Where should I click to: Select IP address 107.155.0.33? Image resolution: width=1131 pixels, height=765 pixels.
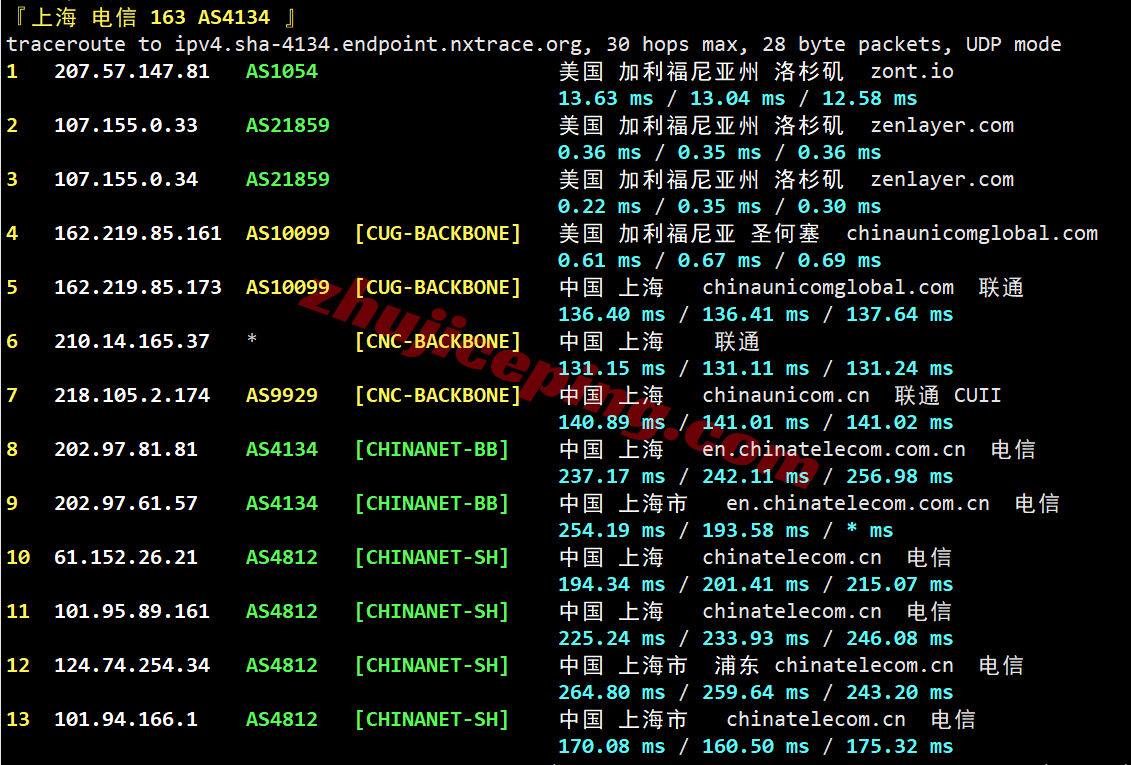click(x=126, y=125)
